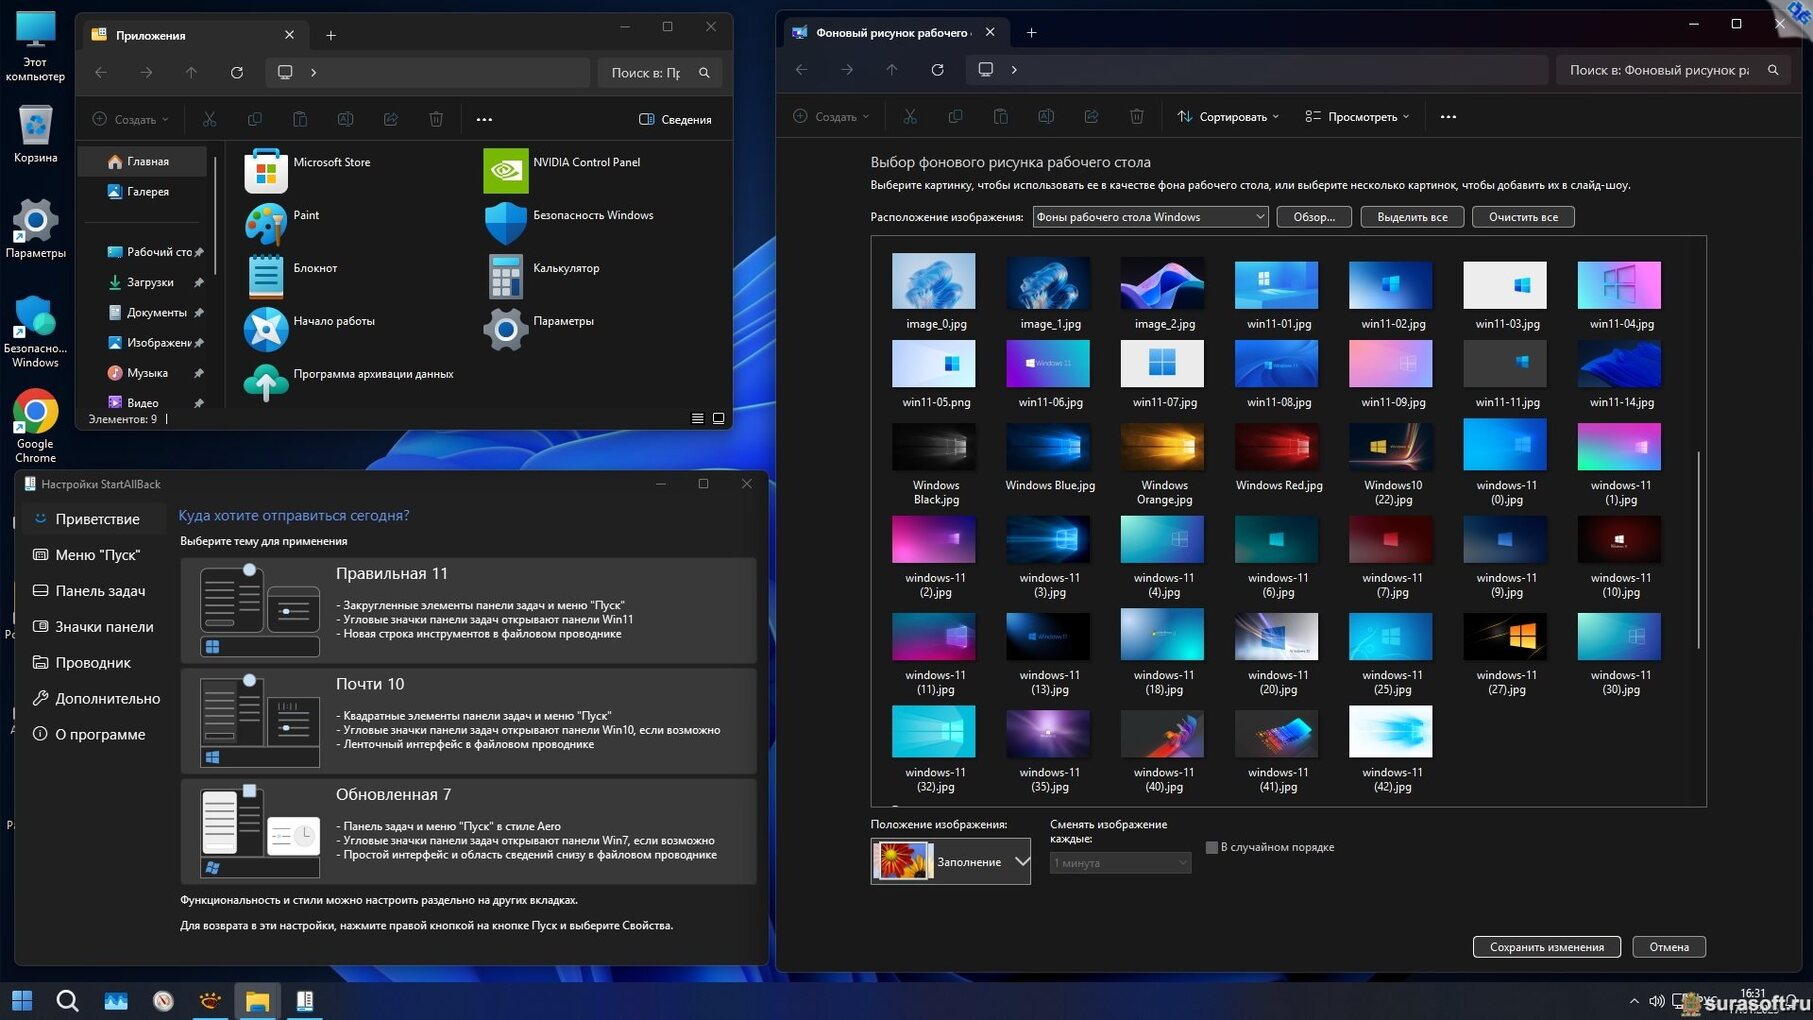
Task: Open the three-dots menu in Applications toolbar
Action: (484, 119)
